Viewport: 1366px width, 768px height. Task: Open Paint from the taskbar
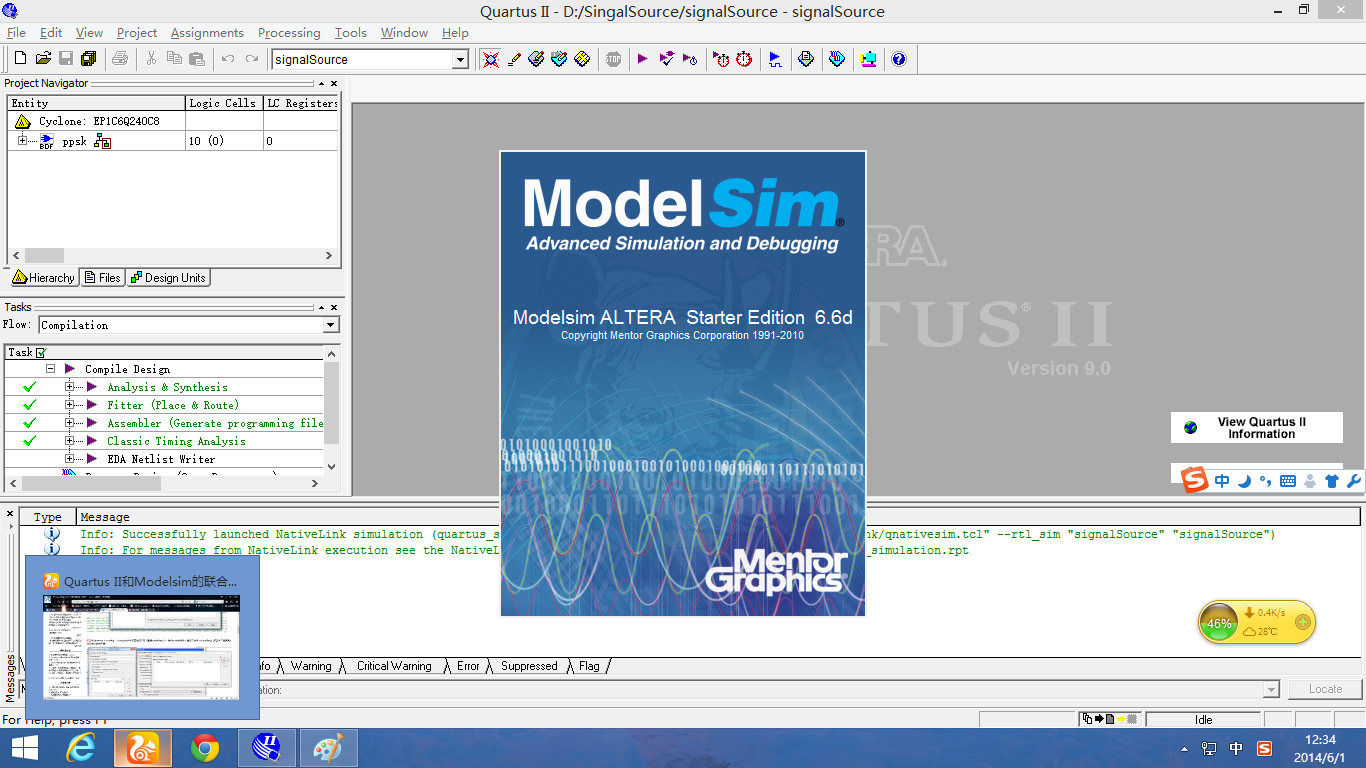tap(328, 748)
